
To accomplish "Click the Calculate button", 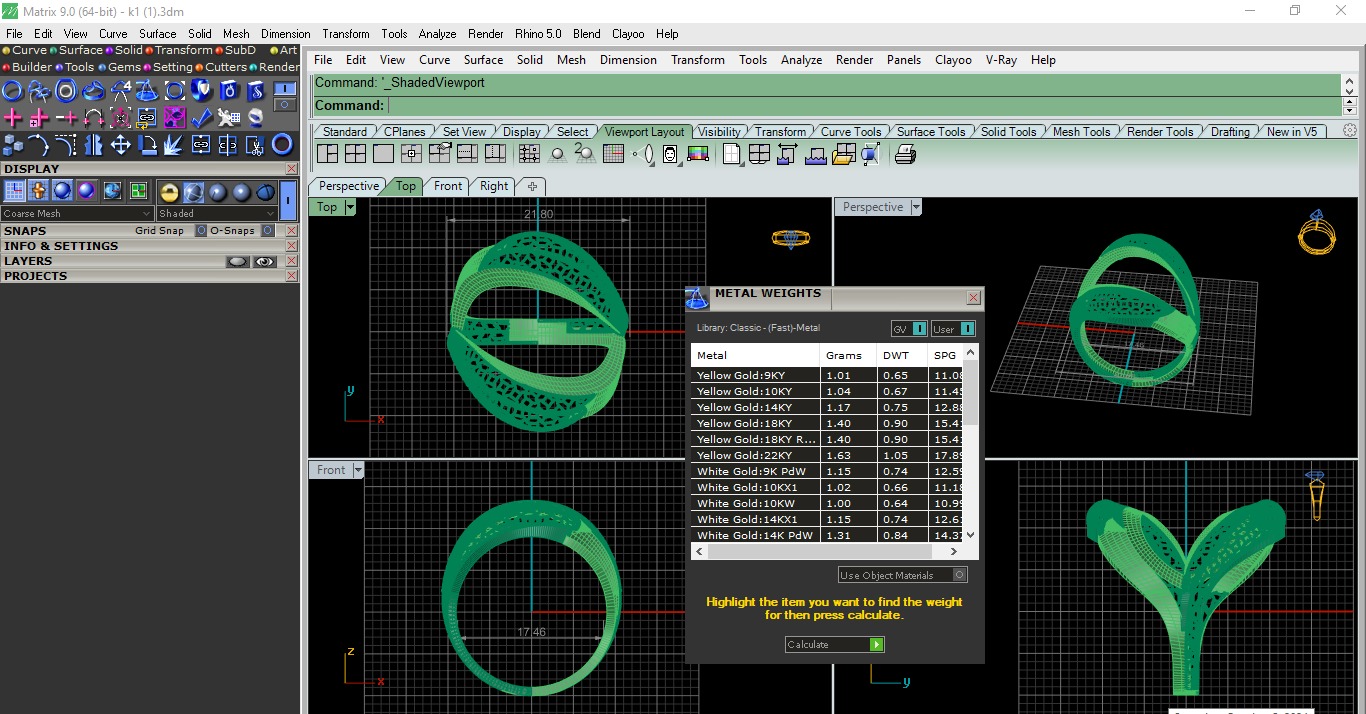I will (835, 645).
